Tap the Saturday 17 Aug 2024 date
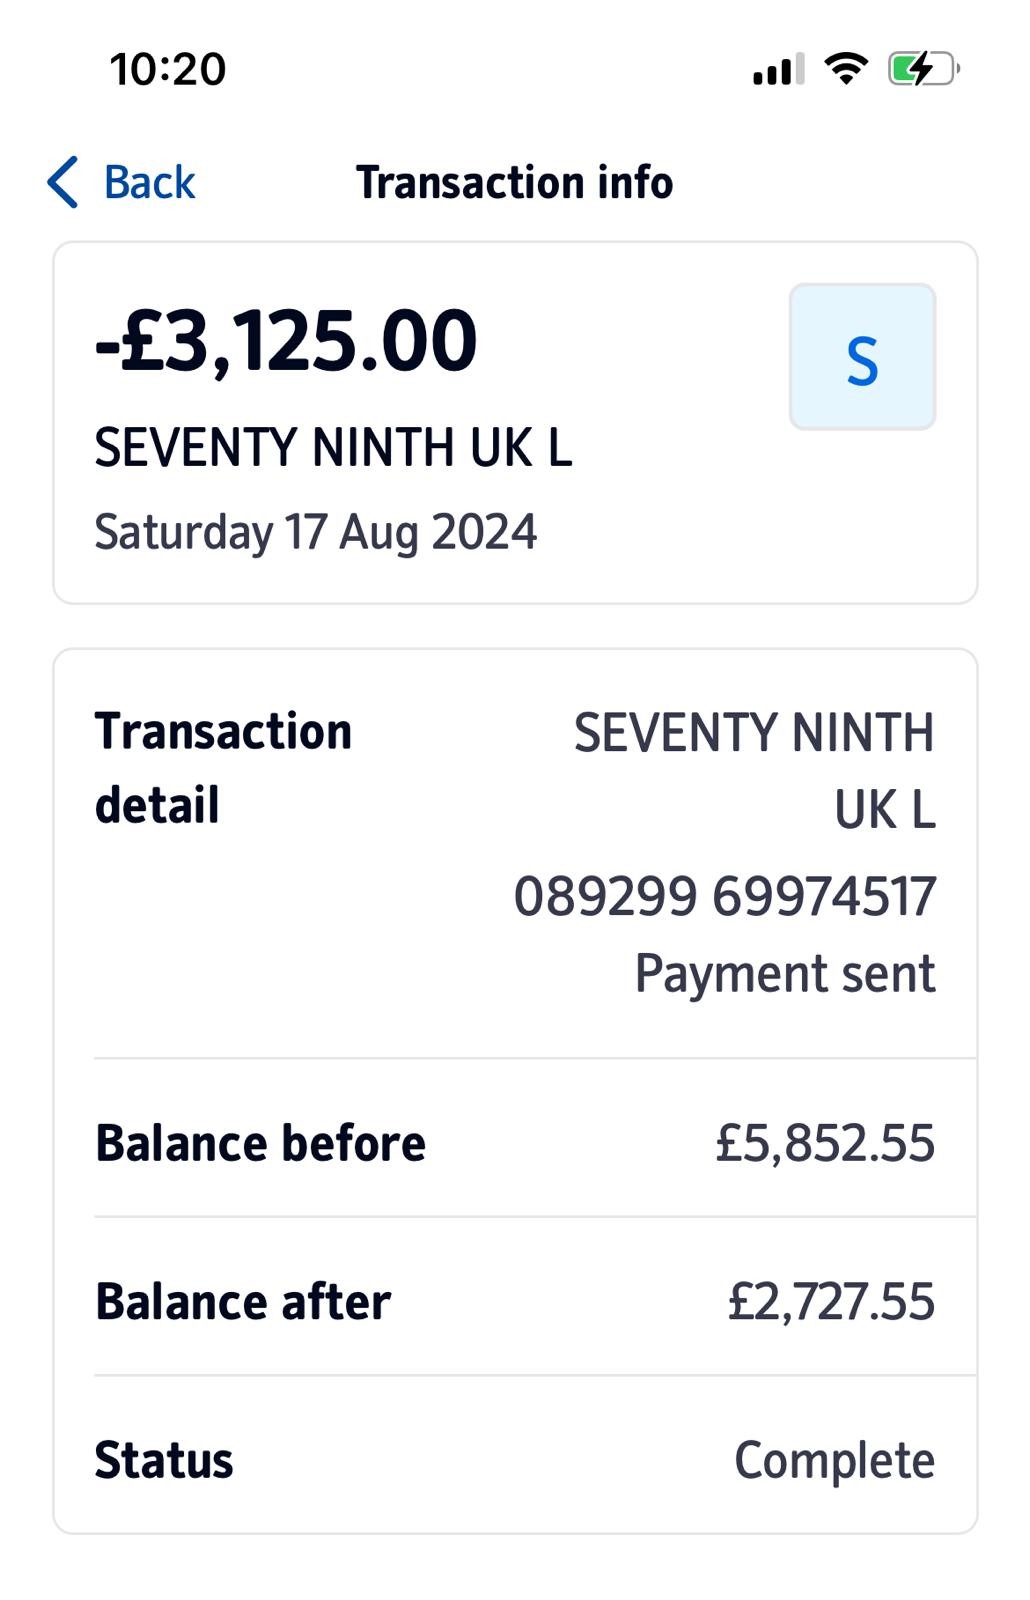Image resolution: width=1030 pixels, height=1600 pixels. pyautogui.click(x=315, y=532)
